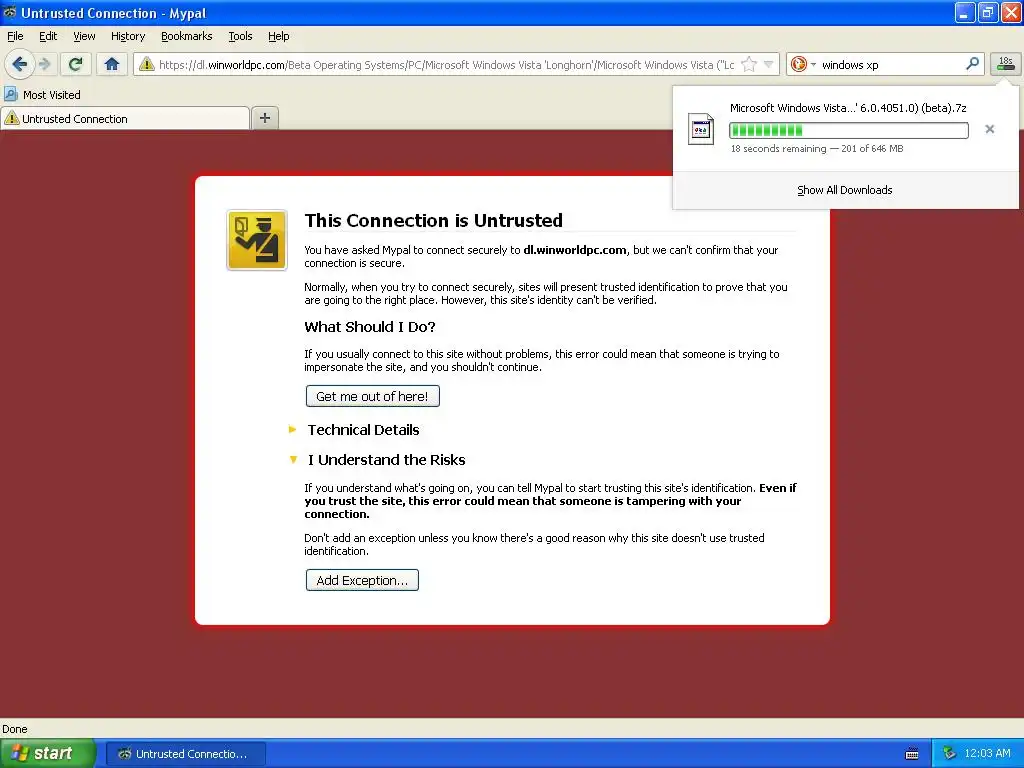Image resolution: width=1024 pixels, height=768 pixels.
Task: Bookmark this page with the star icon
Action: [x=749, y=64]
